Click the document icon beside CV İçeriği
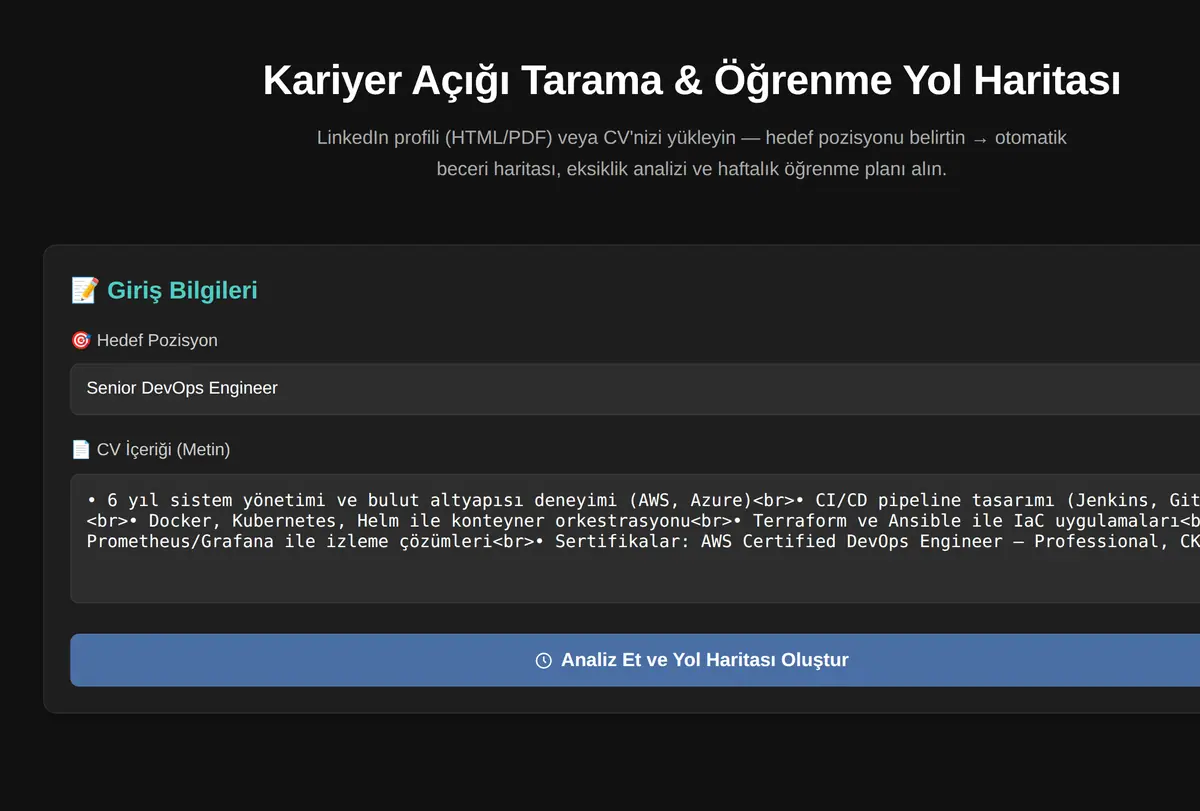This screenshot has height=811, width=1200. click(x=81, y=450)
